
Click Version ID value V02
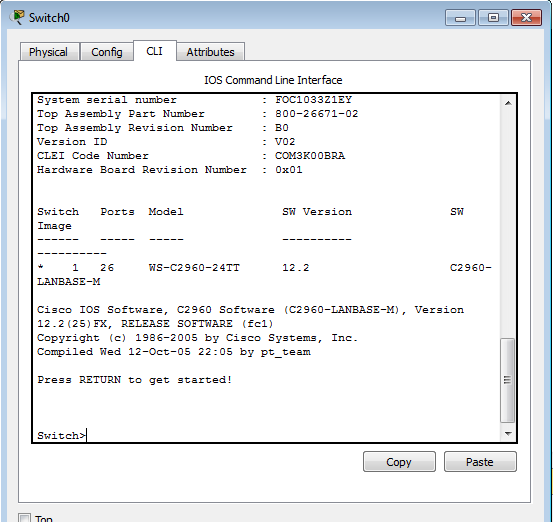pos(285,142)
